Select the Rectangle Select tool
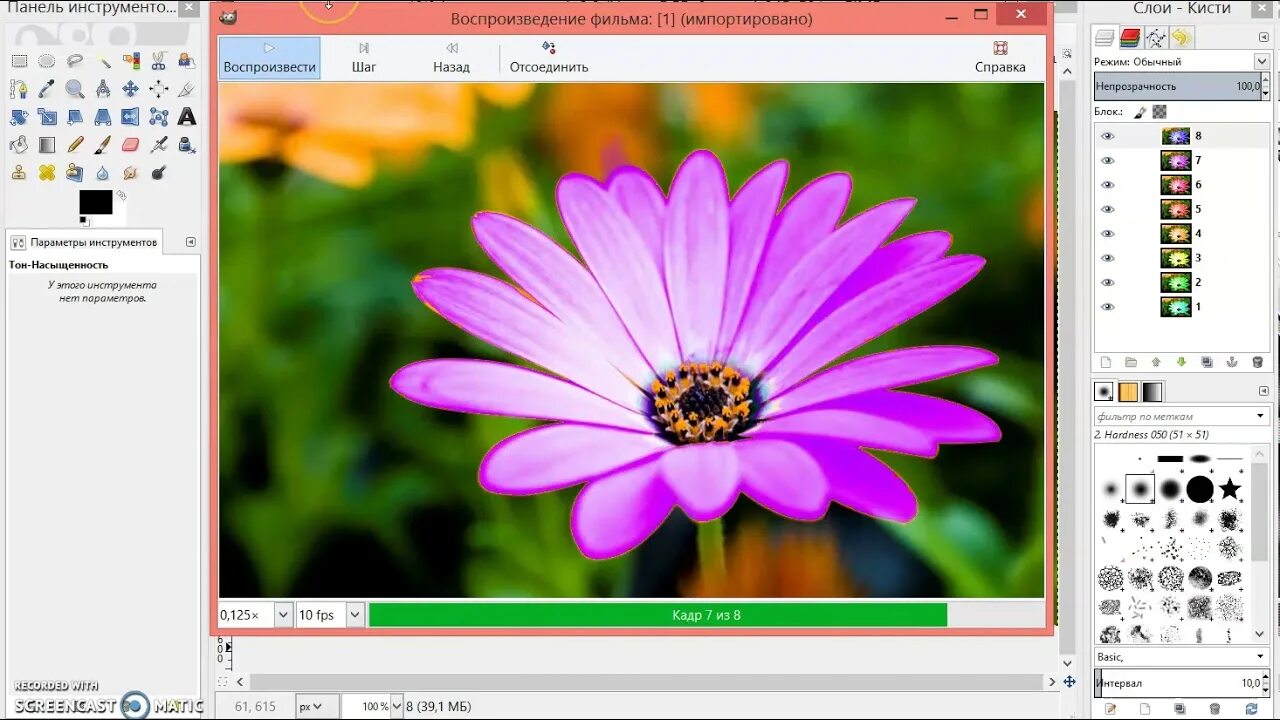 (x=19, y=61)
